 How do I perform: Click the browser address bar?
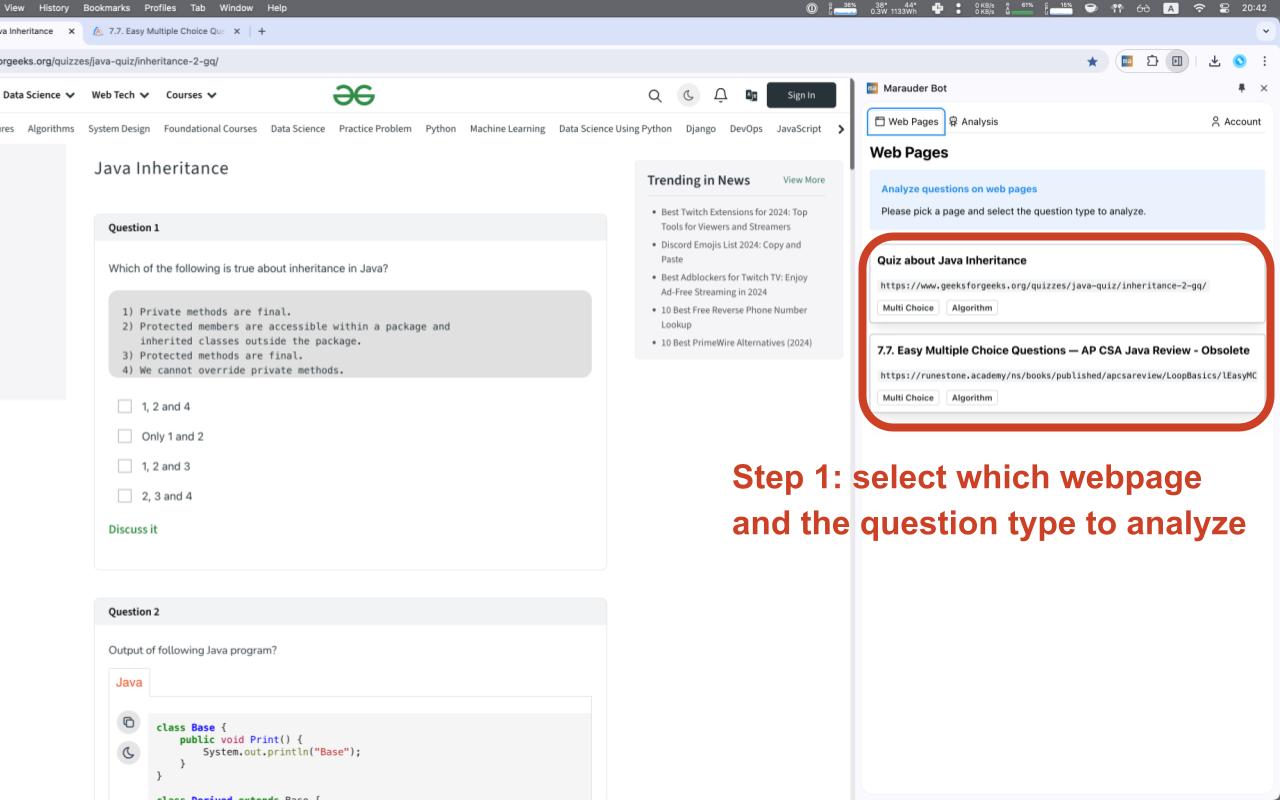pos(500,61)
